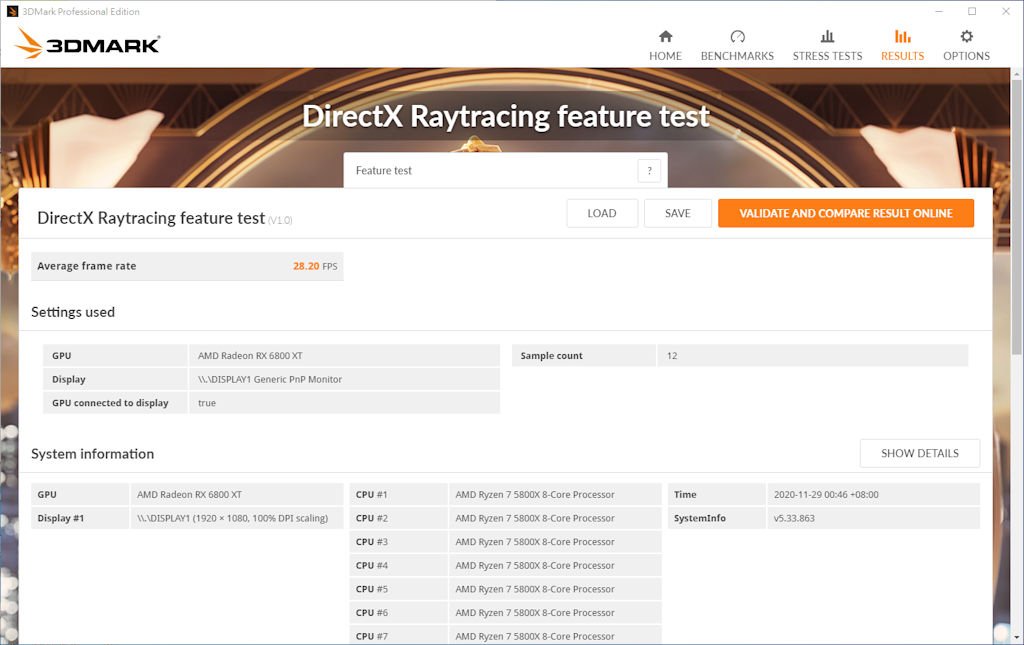
Task: Click the LOAD button
Action: 602,213
